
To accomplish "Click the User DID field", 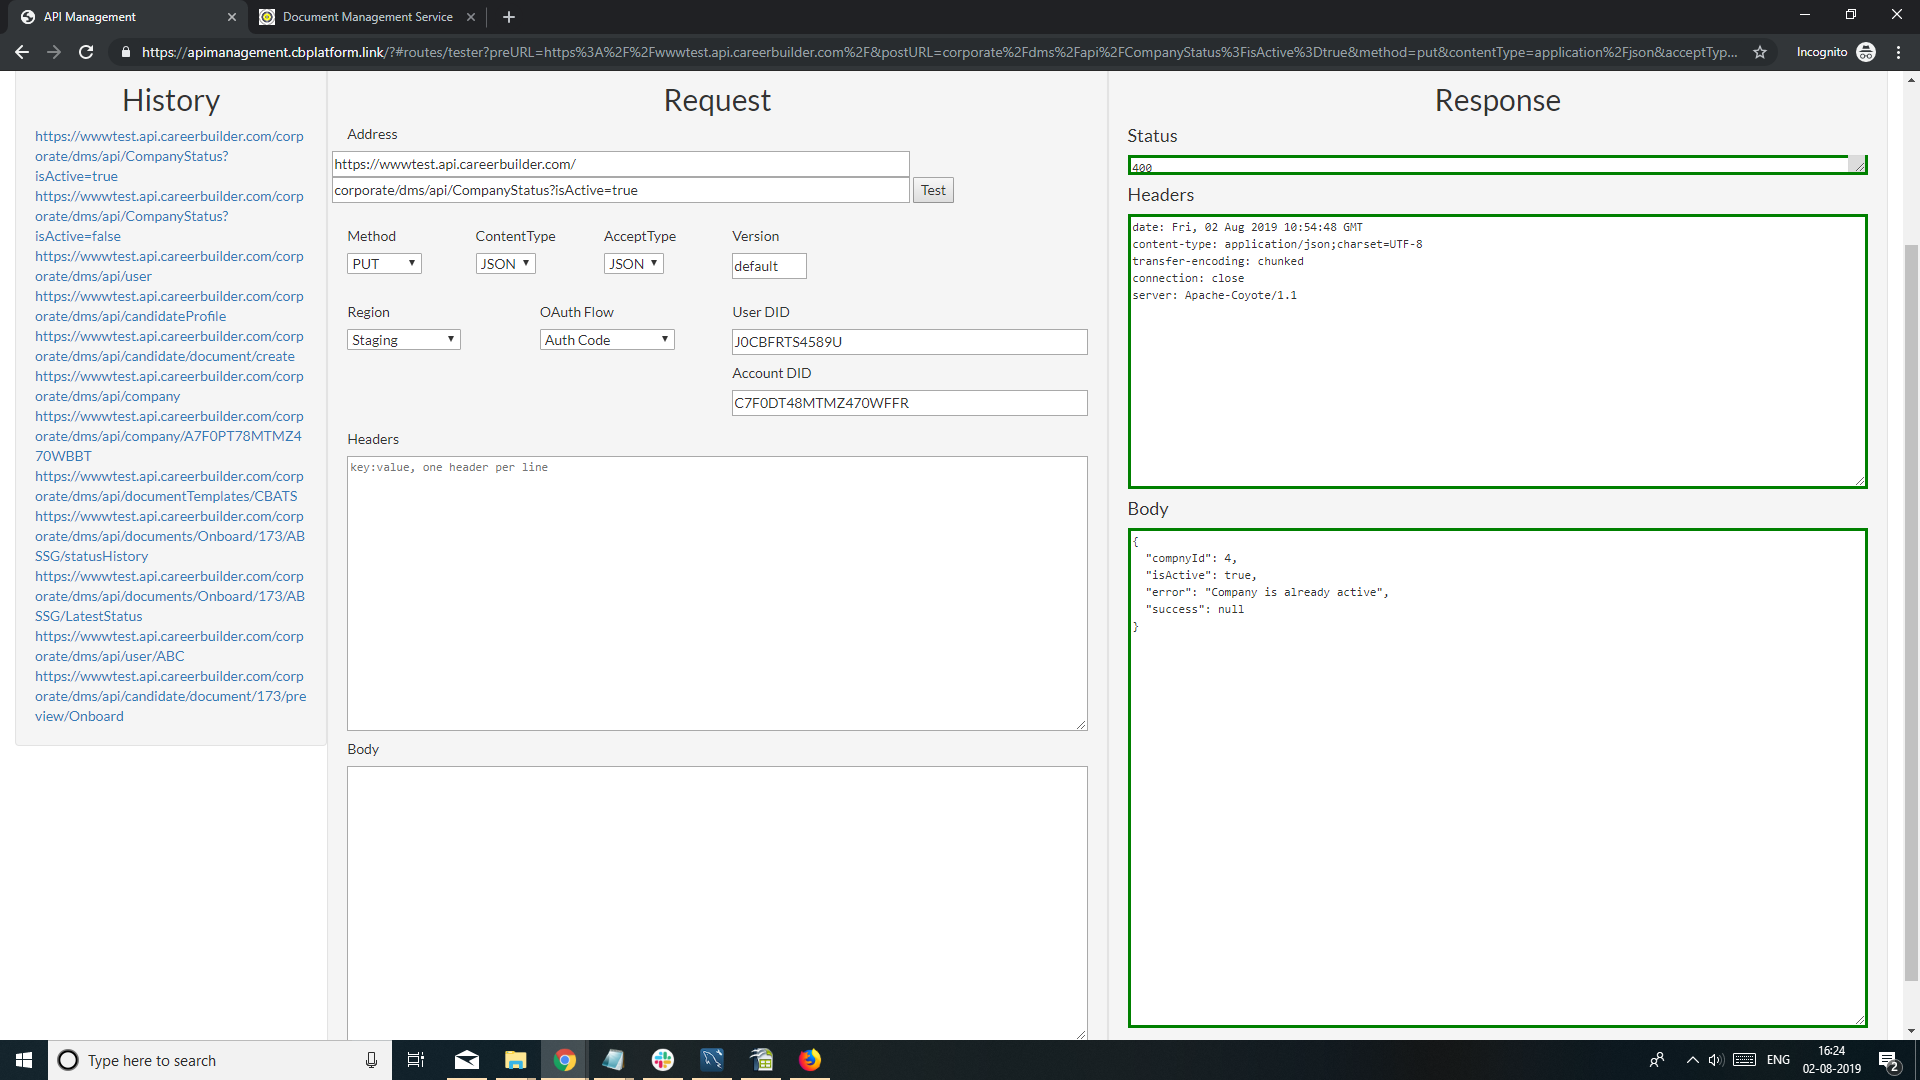I will point(909,342).
